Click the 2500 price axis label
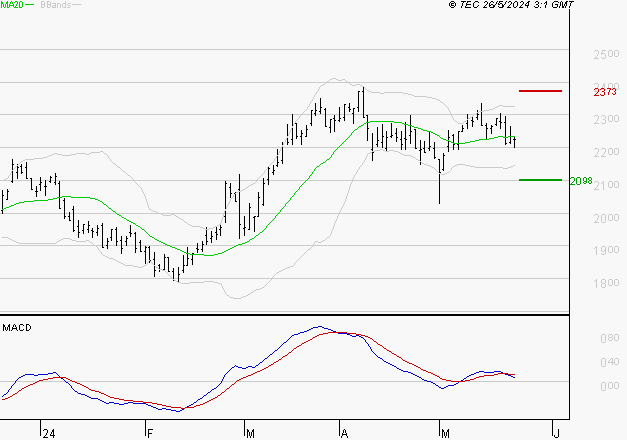 coord(606,54)
